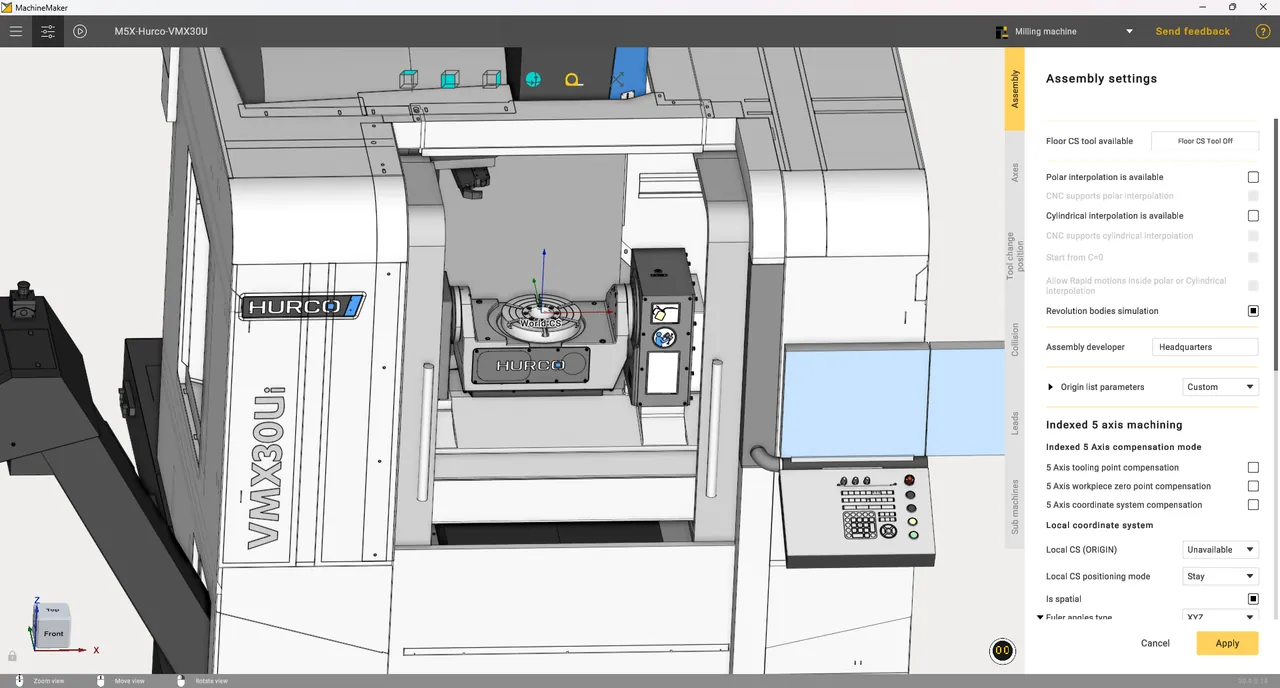Select the front-face cube view icon
The image size is (1280, 688).
[450, 79]
